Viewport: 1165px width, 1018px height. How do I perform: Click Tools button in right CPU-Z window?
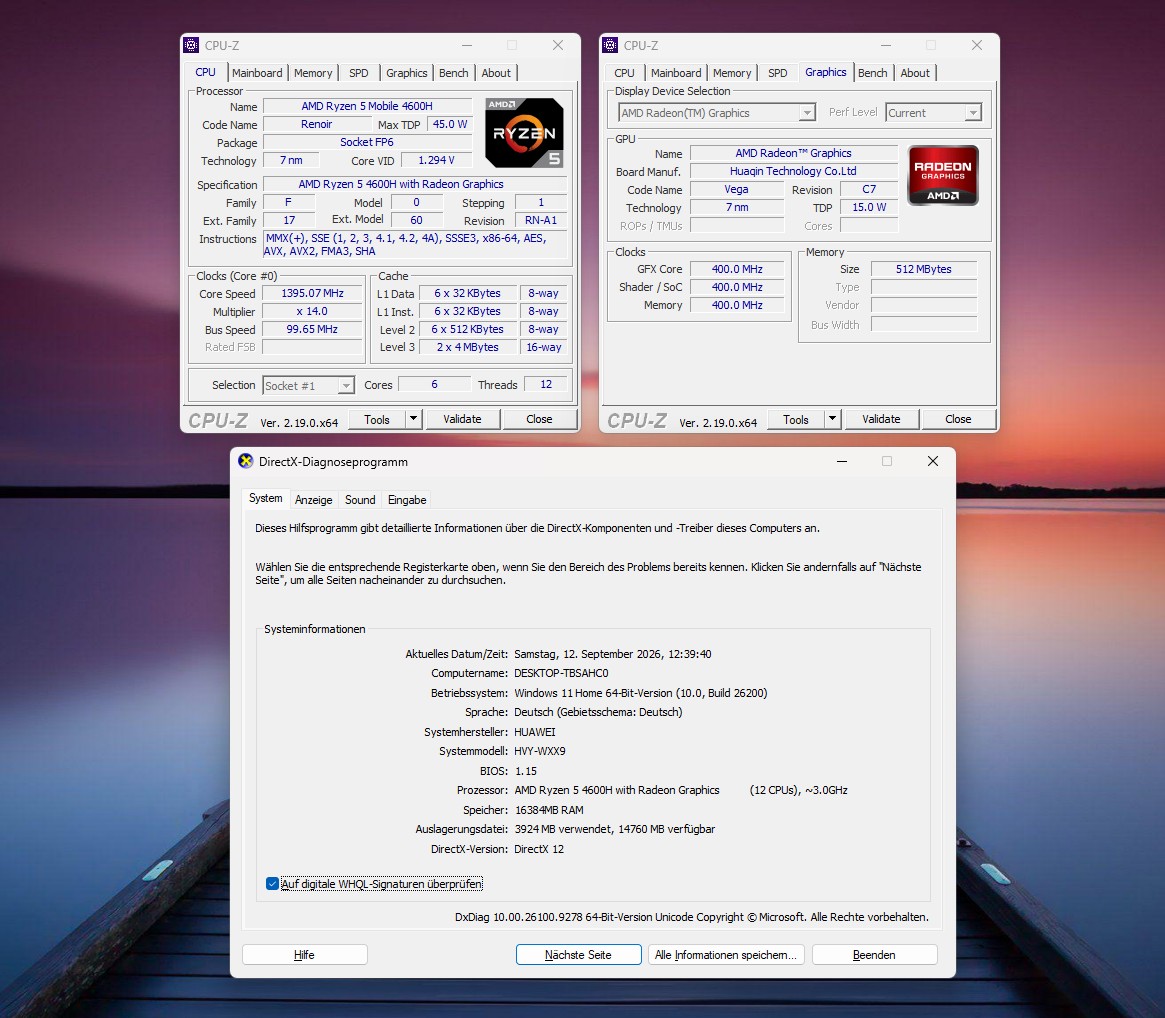(796, 419)
